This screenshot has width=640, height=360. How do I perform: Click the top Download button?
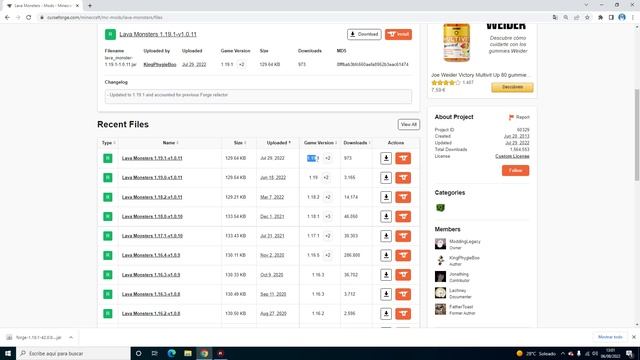point(364,34)
